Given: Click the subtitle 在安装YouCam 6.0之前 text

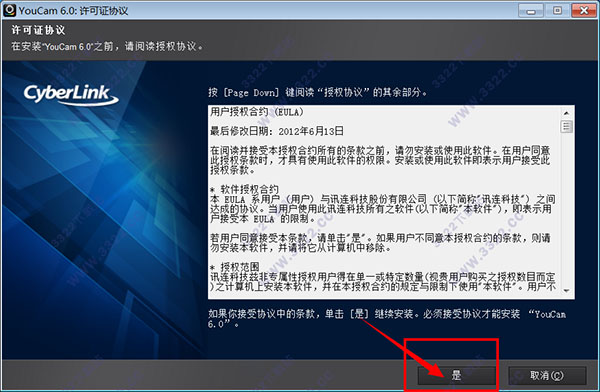Looking at the screenshot, I should tap(107, 47).
